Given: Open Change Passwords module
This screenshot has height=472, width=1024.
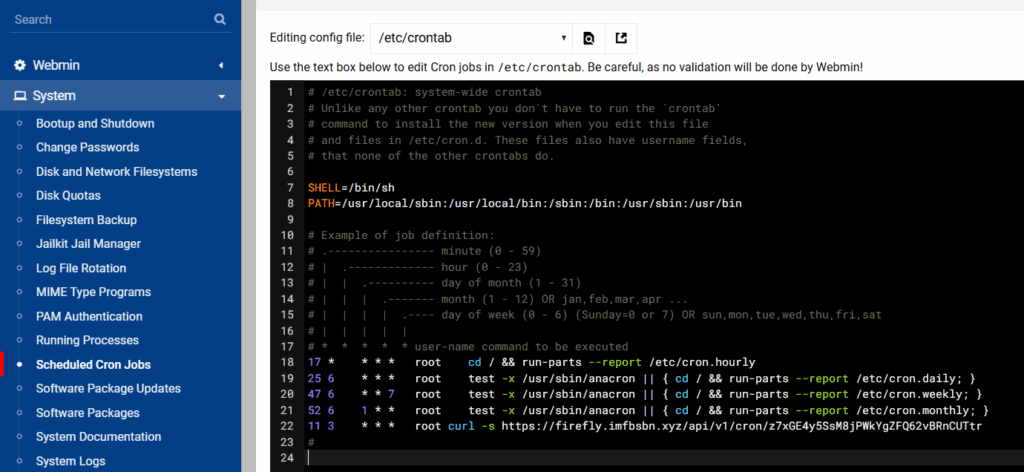Looking at the screenshot, I should pyautogui.click(x=87, y=147).
